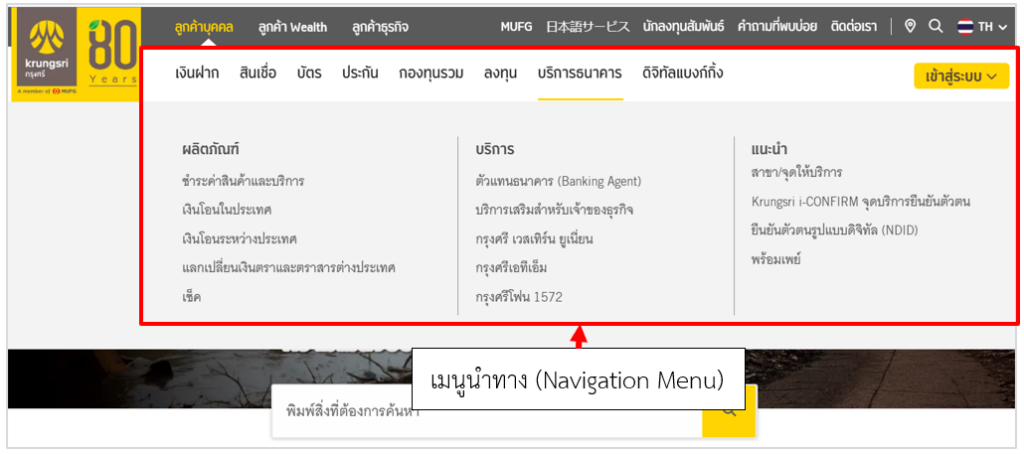
Task: Switch to ลูกค้าธุรกิจ tab
Action: (379, 27)
